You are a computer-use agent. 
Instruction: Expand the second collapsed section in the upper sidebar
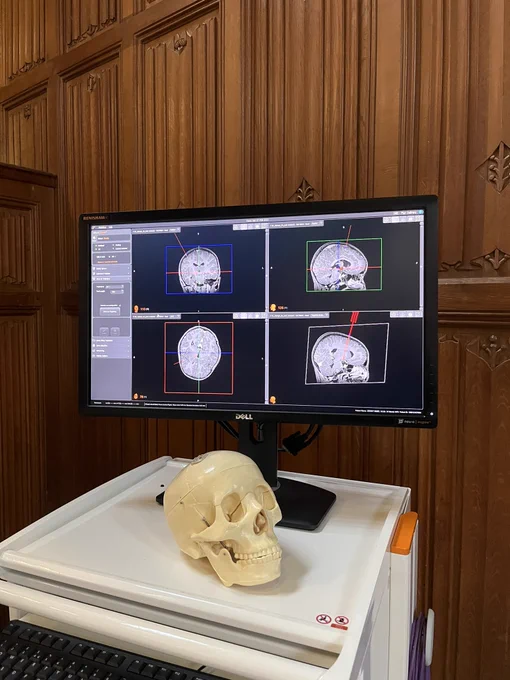[x=111, y=274]
